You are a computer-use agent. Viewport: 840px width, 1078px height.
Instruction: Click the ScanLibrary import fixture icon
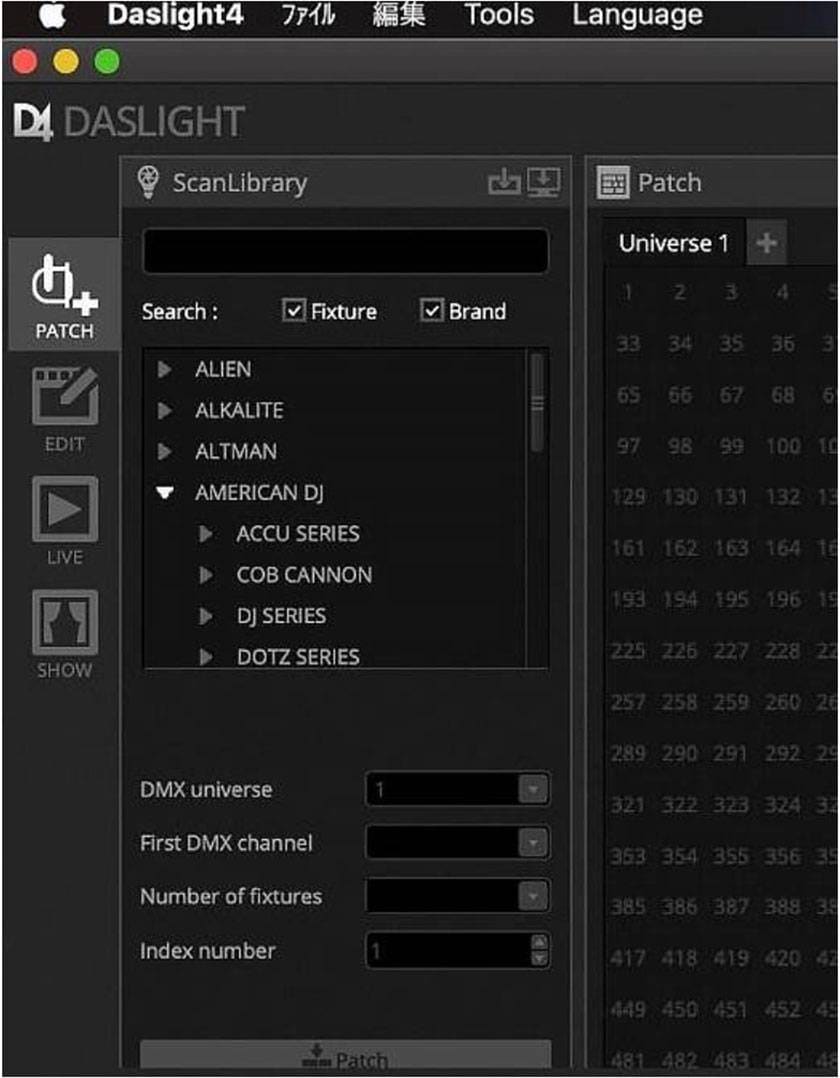pos(504,182)
